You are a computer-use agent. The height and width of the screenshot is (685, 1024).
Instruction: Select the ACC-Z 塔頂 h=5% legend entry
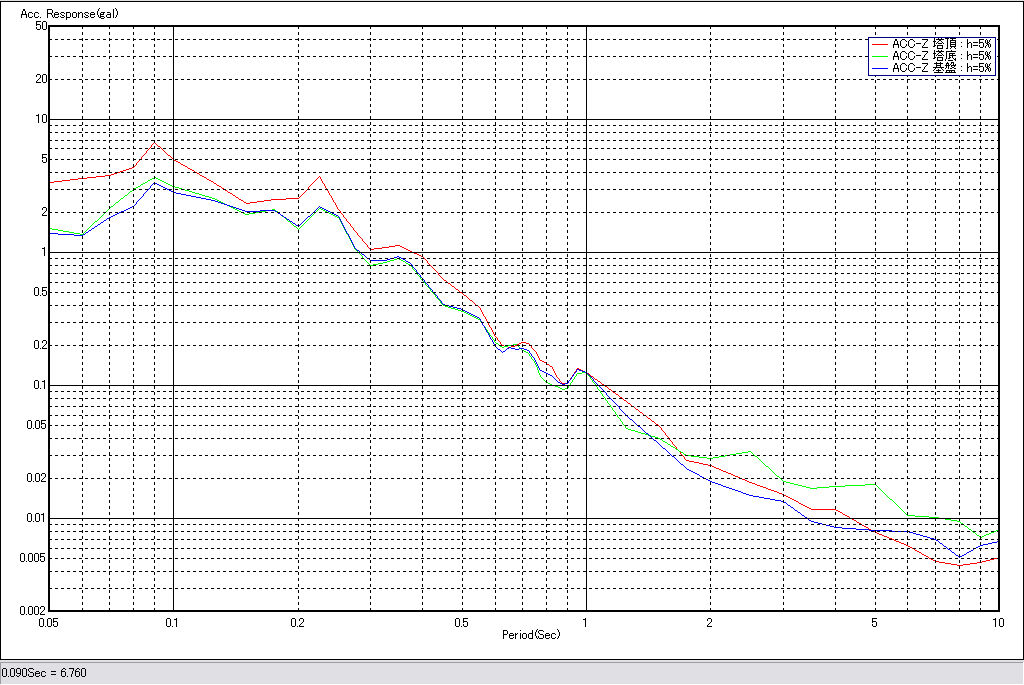[941, 44]
